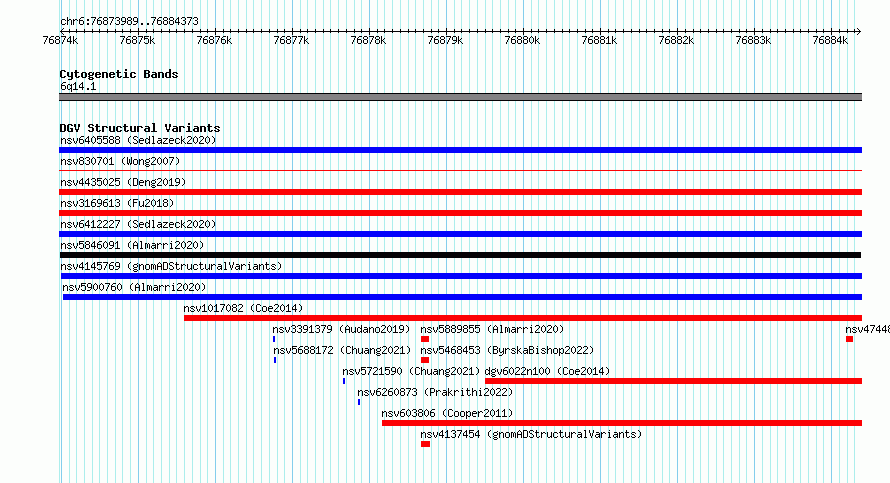Open dgv6022n100 (Coe2014) label
890x483 pixels.
547,371
